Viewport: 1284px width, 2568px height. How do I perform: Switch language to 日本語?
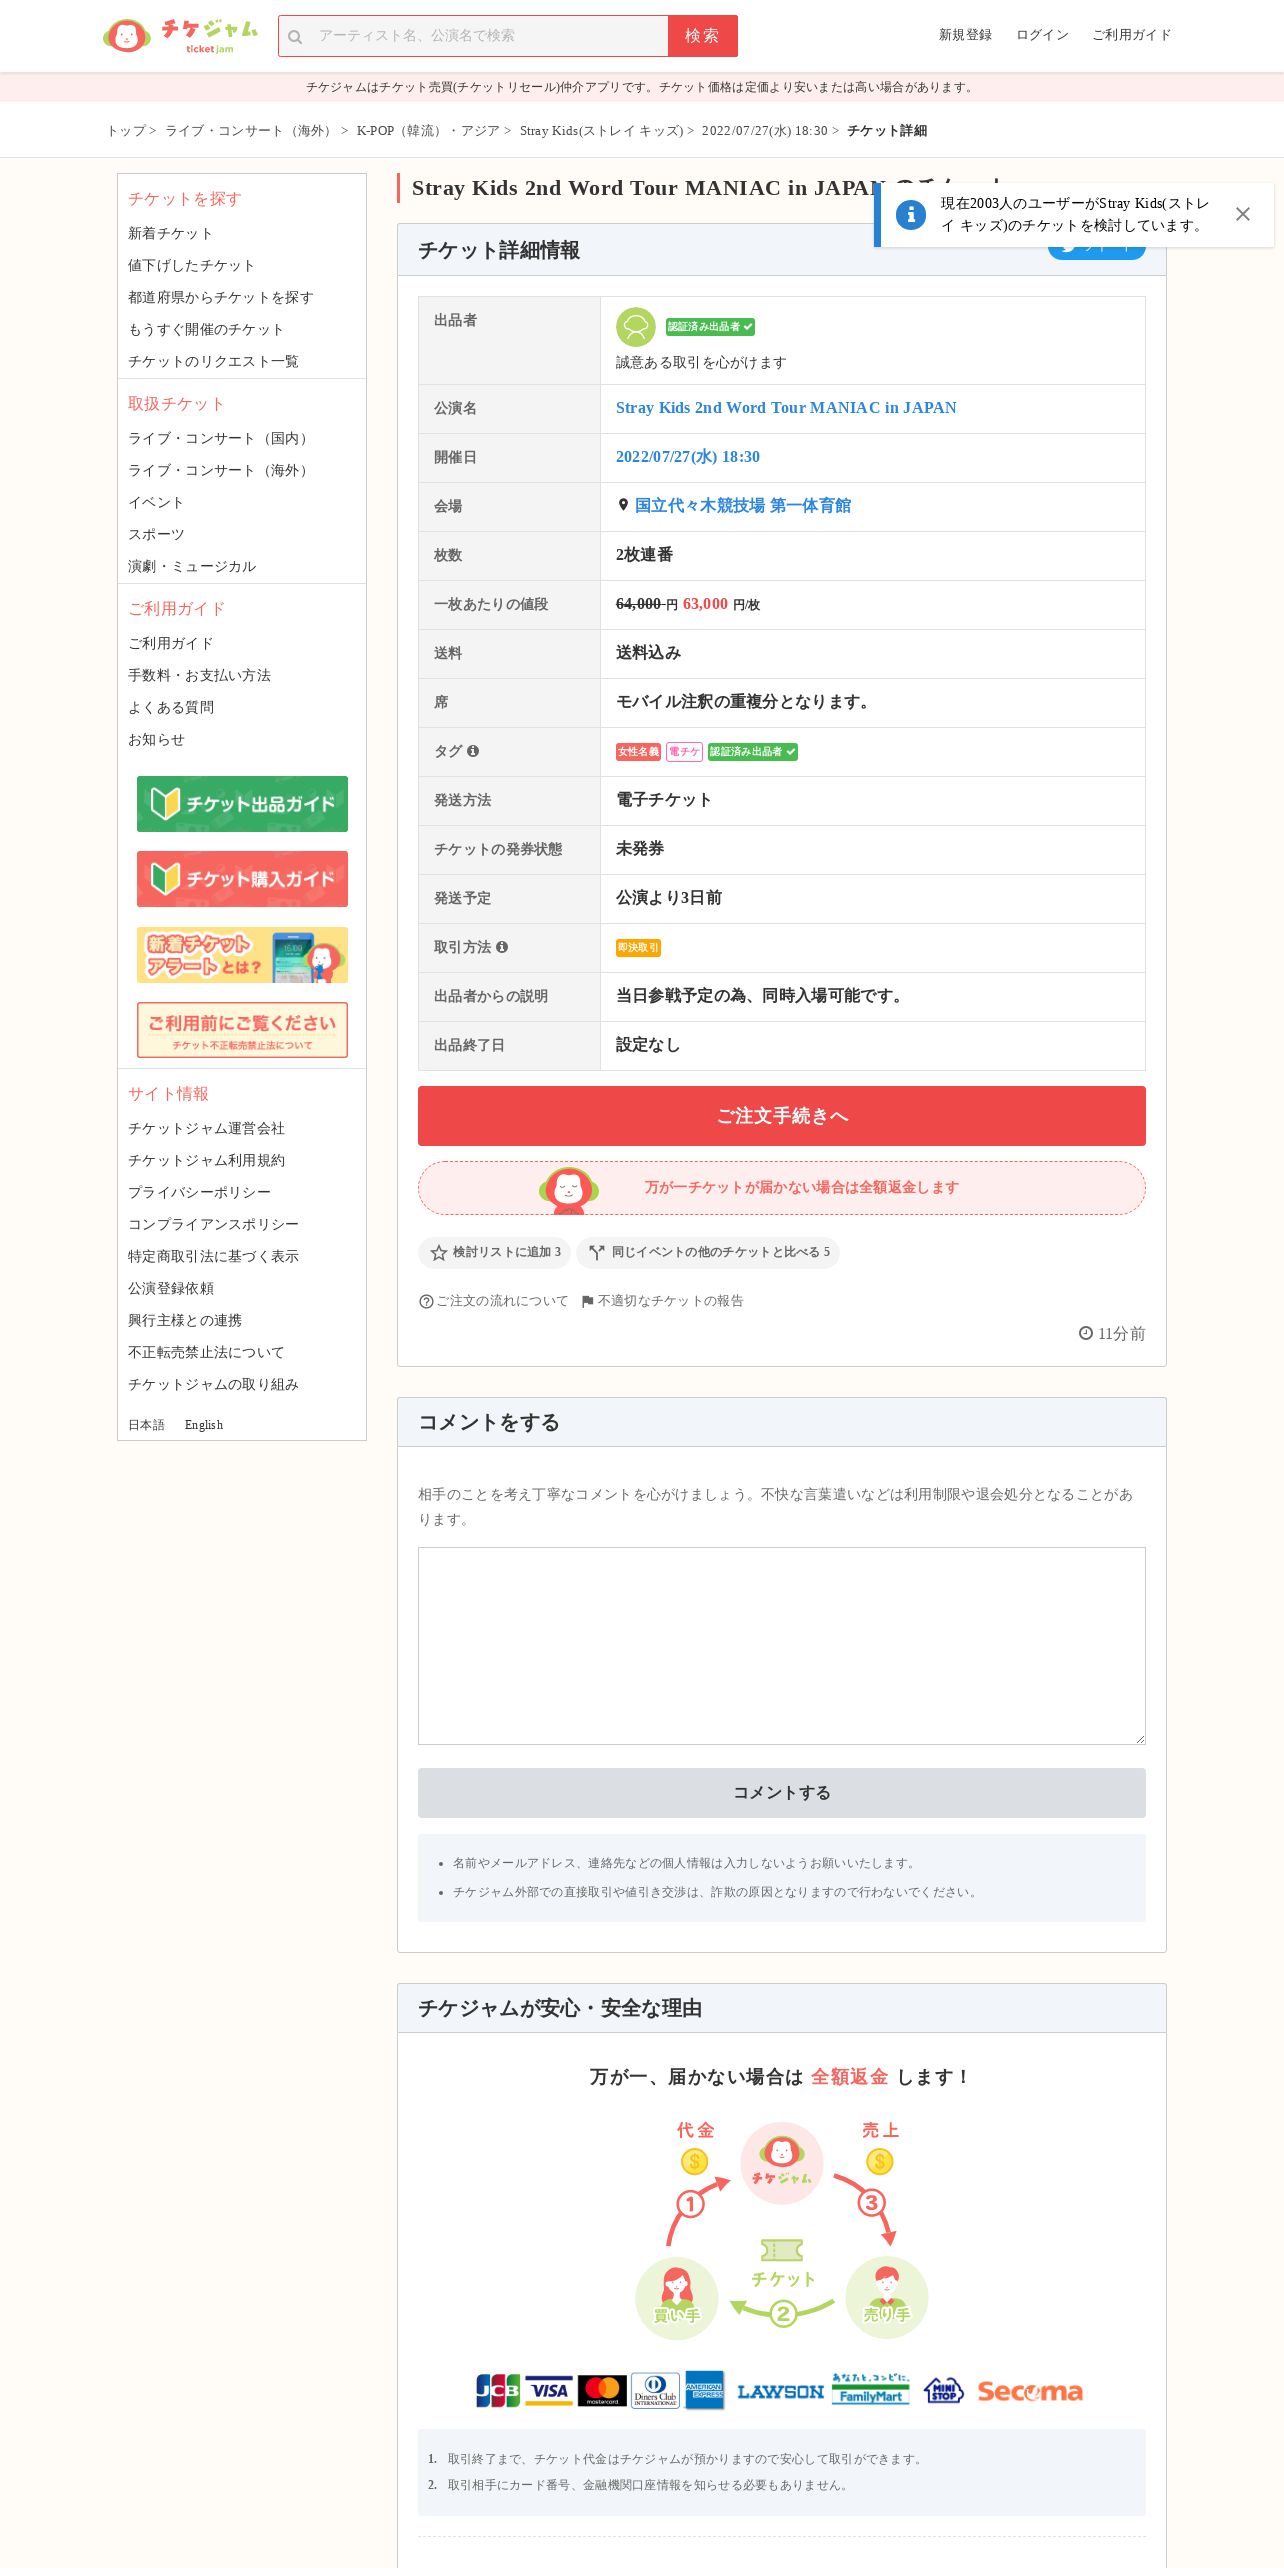146,1425
